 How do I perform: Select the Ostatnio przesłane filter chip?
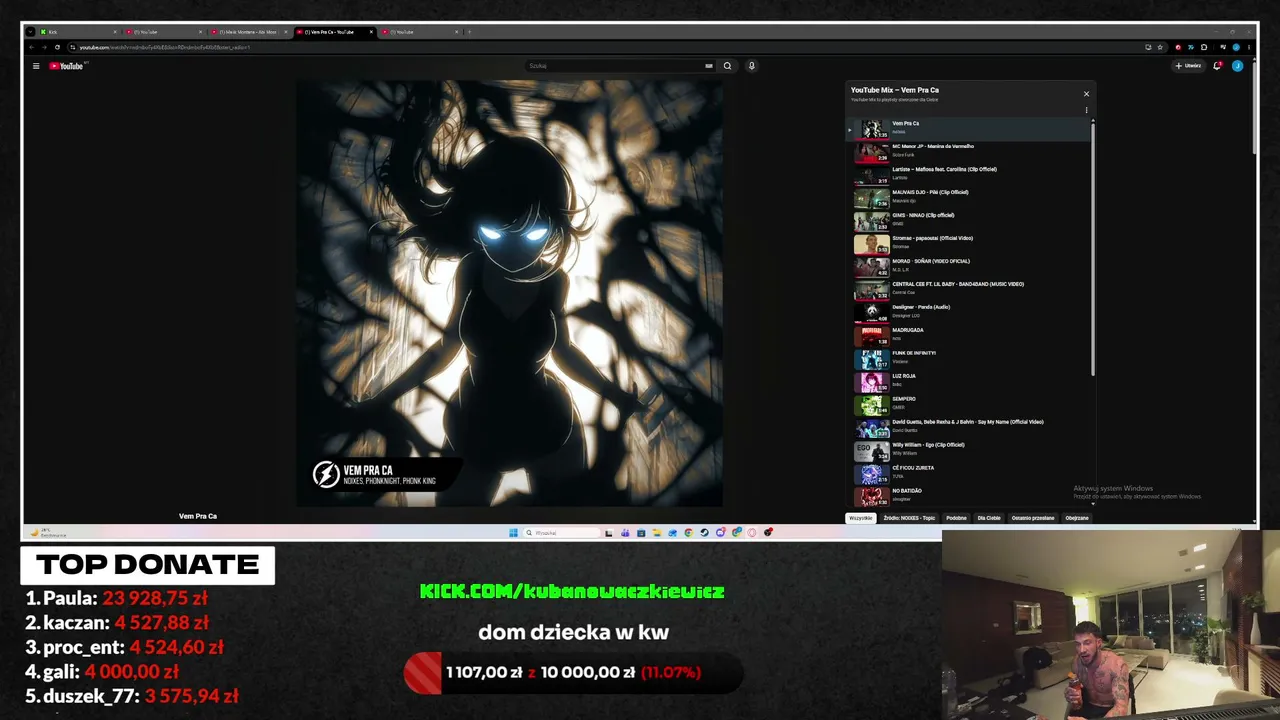coord(1033,518)
